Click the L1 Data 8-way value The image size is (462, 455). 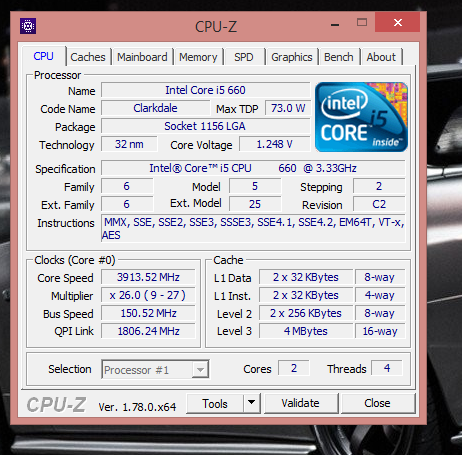click(x=380, y=277)
